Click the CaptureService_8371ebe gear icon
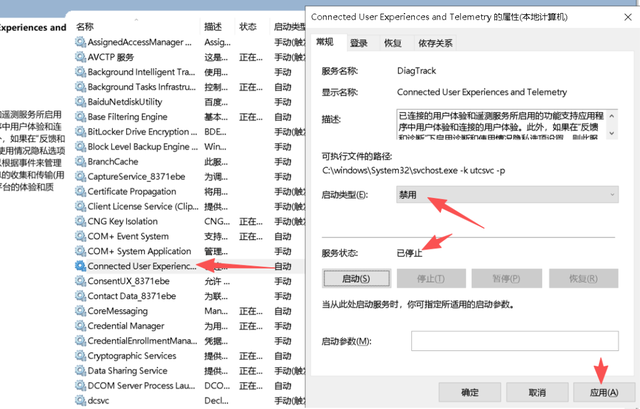This screenshot has width=640, height=409. (80, 176)
